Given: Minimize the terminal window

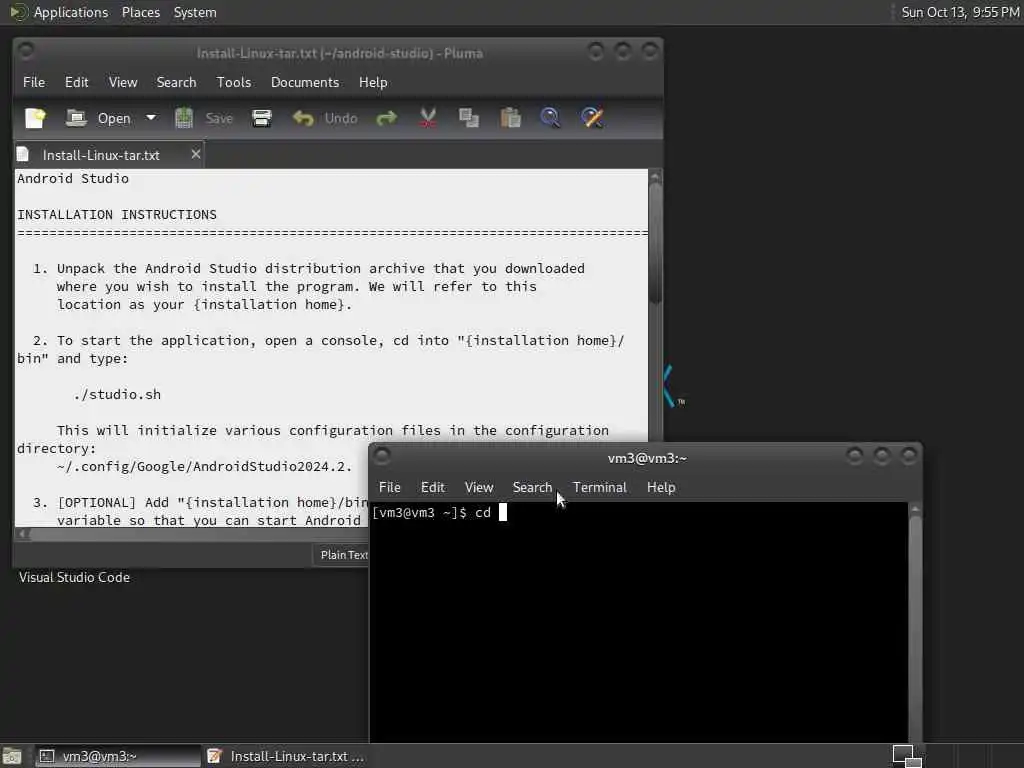Looking at the screenshot, I should (854, 455).
